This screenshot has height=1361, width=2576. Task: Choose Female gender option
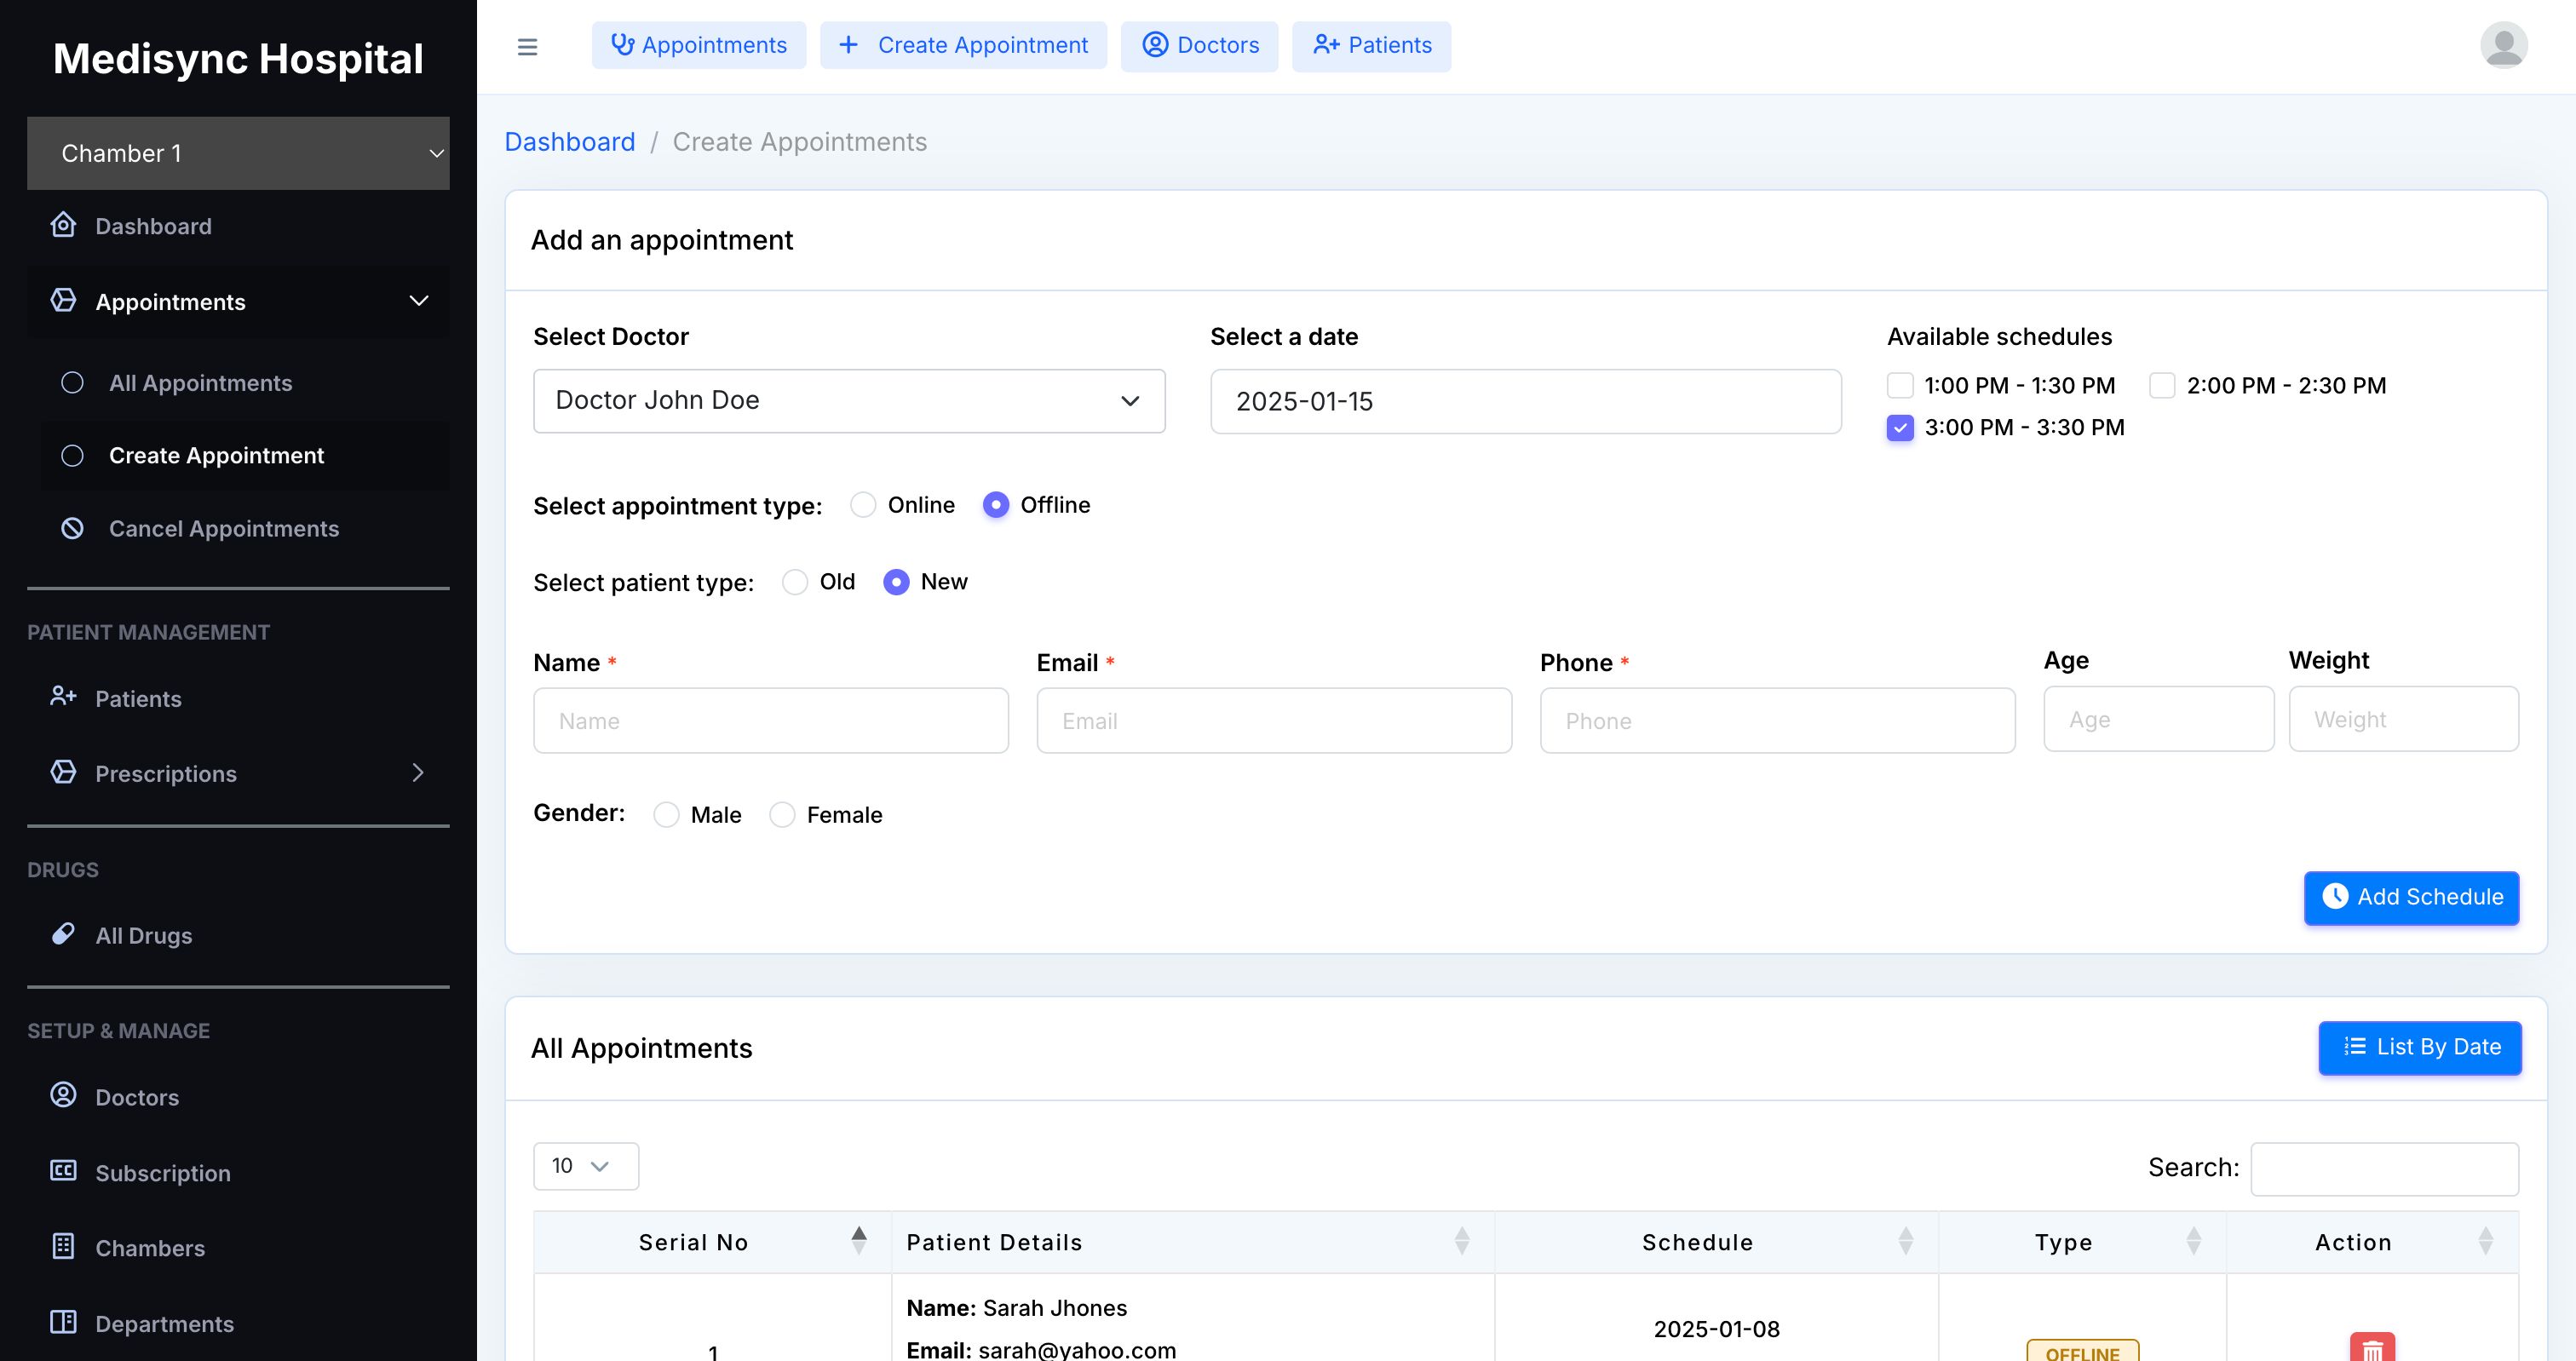782,815
